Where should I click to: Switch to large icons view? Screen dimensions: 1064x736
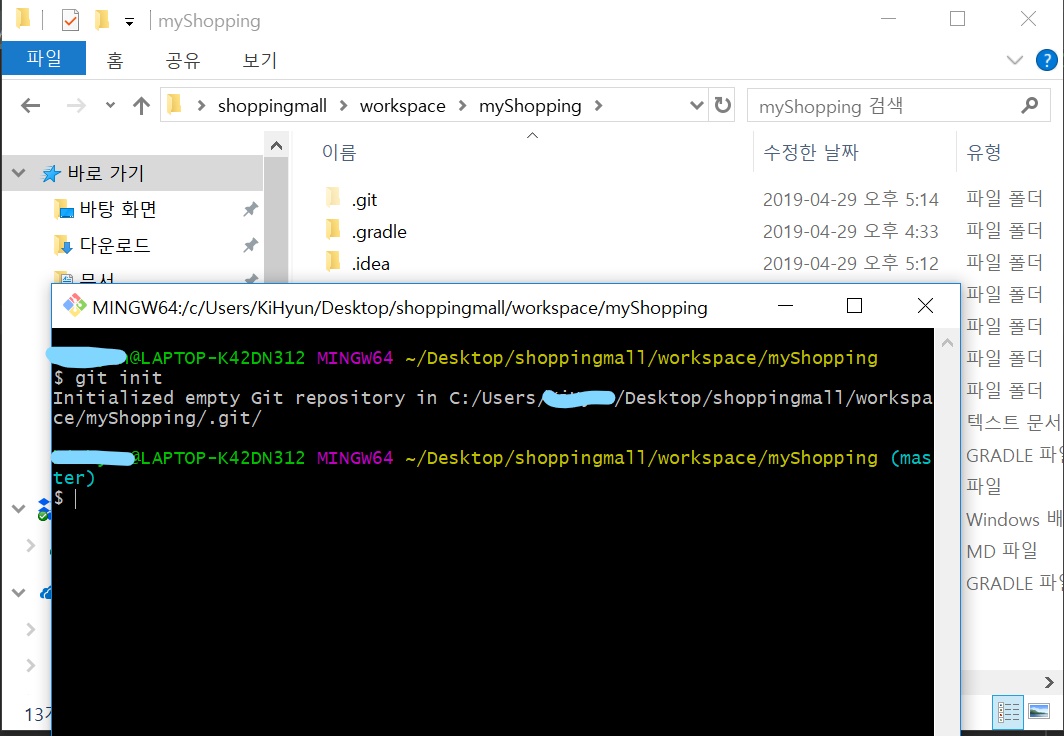pos(1039,712)
